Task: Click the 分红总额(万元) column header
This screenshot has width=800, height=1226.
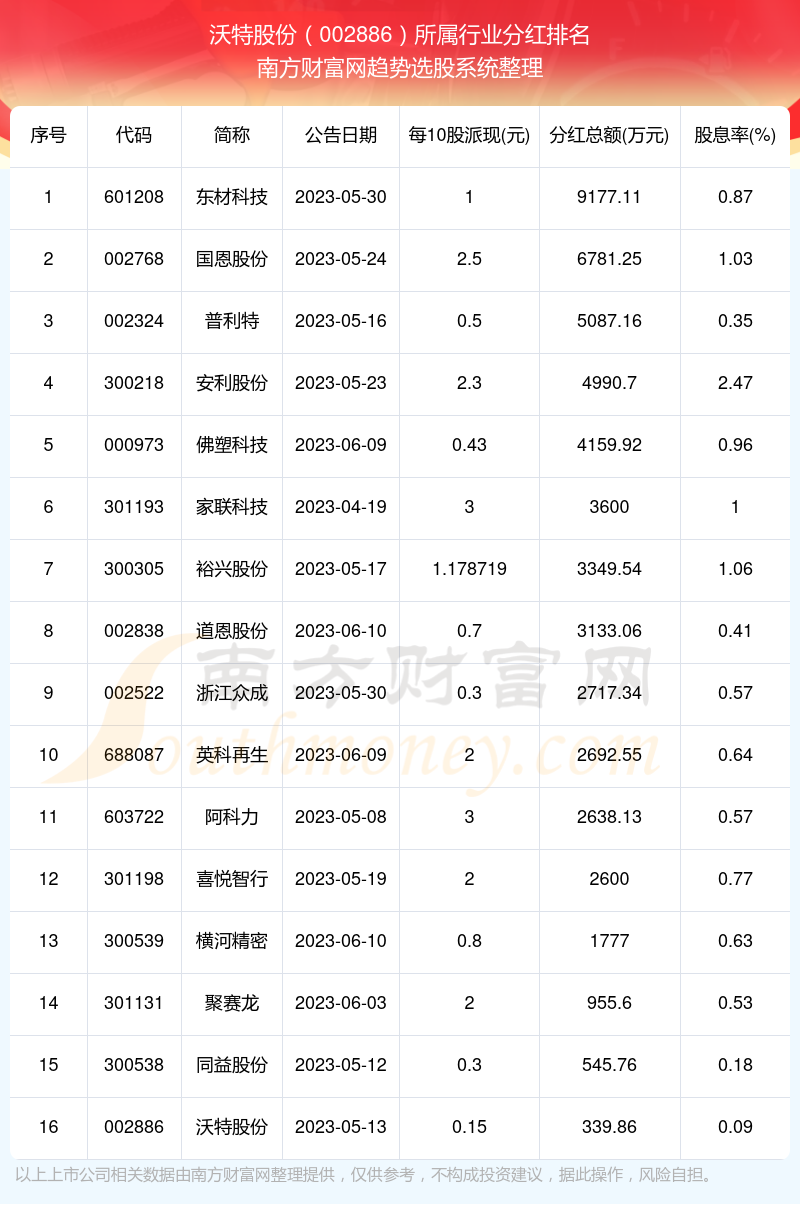Action: click(609, 135)
